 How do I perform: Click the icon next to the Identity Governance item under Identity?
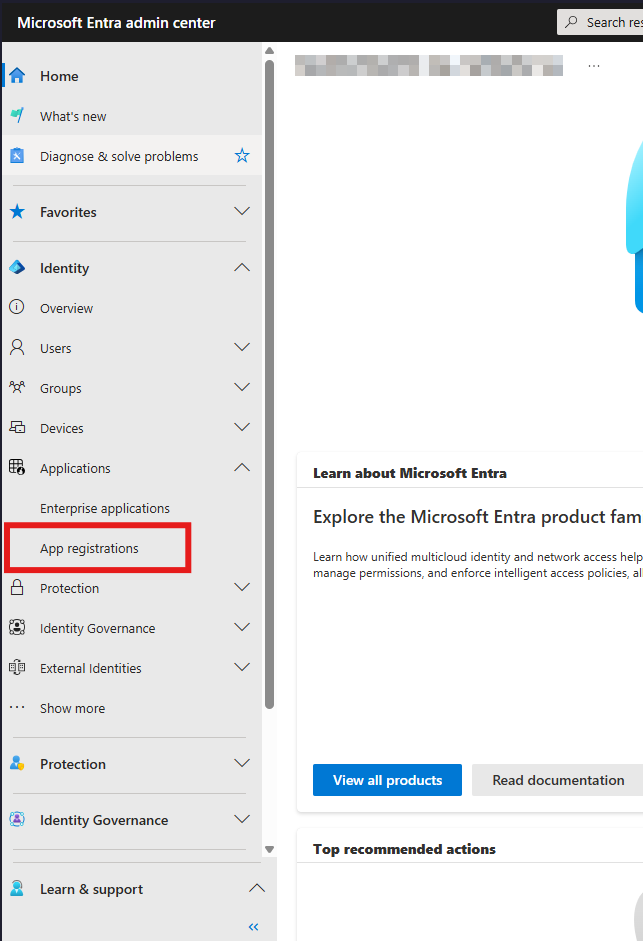(17, 628)
